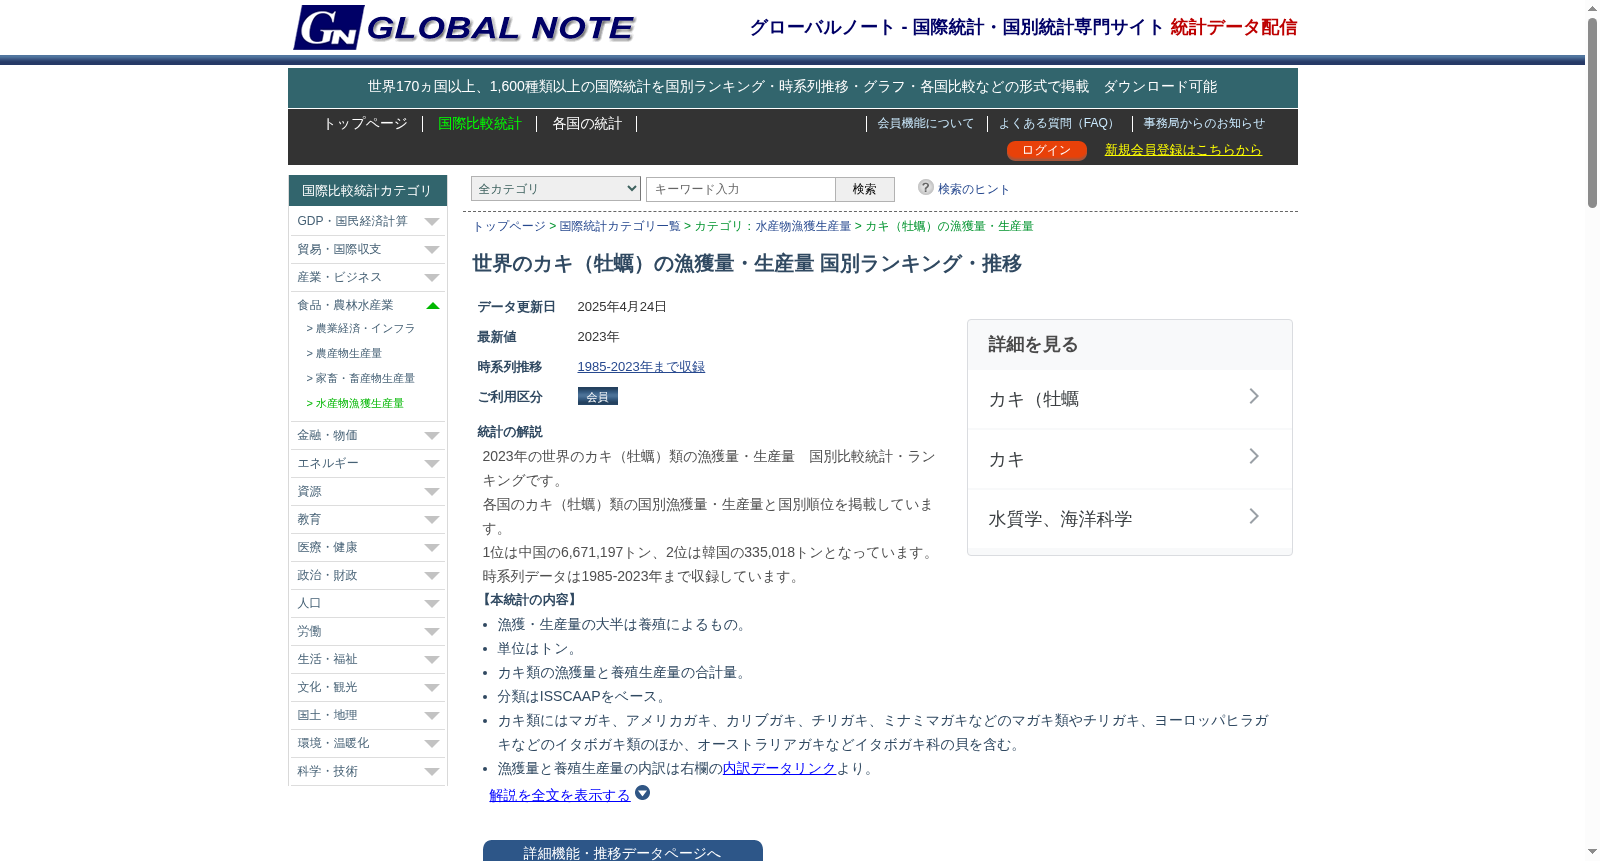
Task: Open よくある質問（FAQ） menu item
Action: click(x=1059, y=123)
